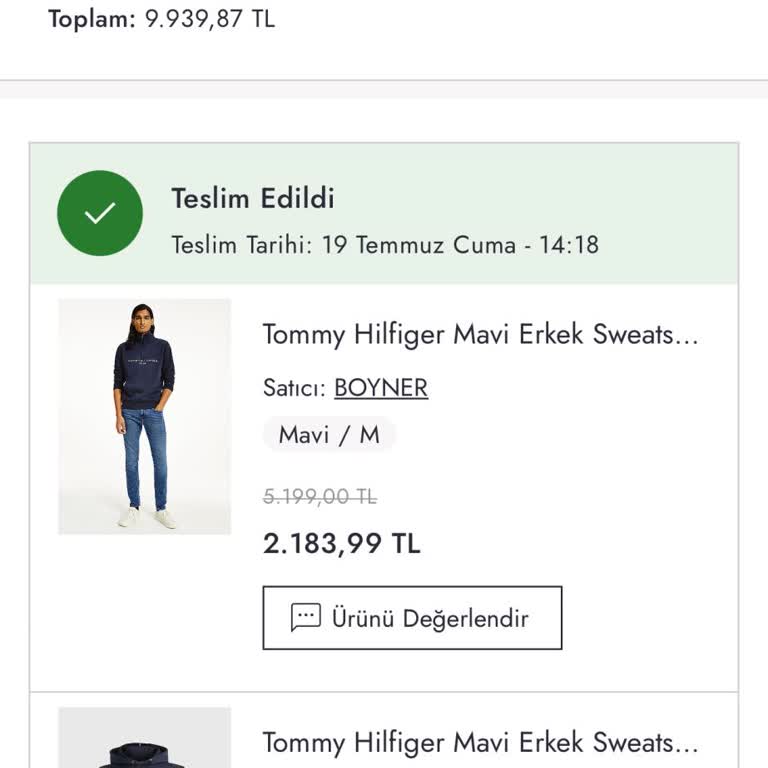
Task: Click the 2.183,99 TL discounted price
Action: [x=342, y=543]
